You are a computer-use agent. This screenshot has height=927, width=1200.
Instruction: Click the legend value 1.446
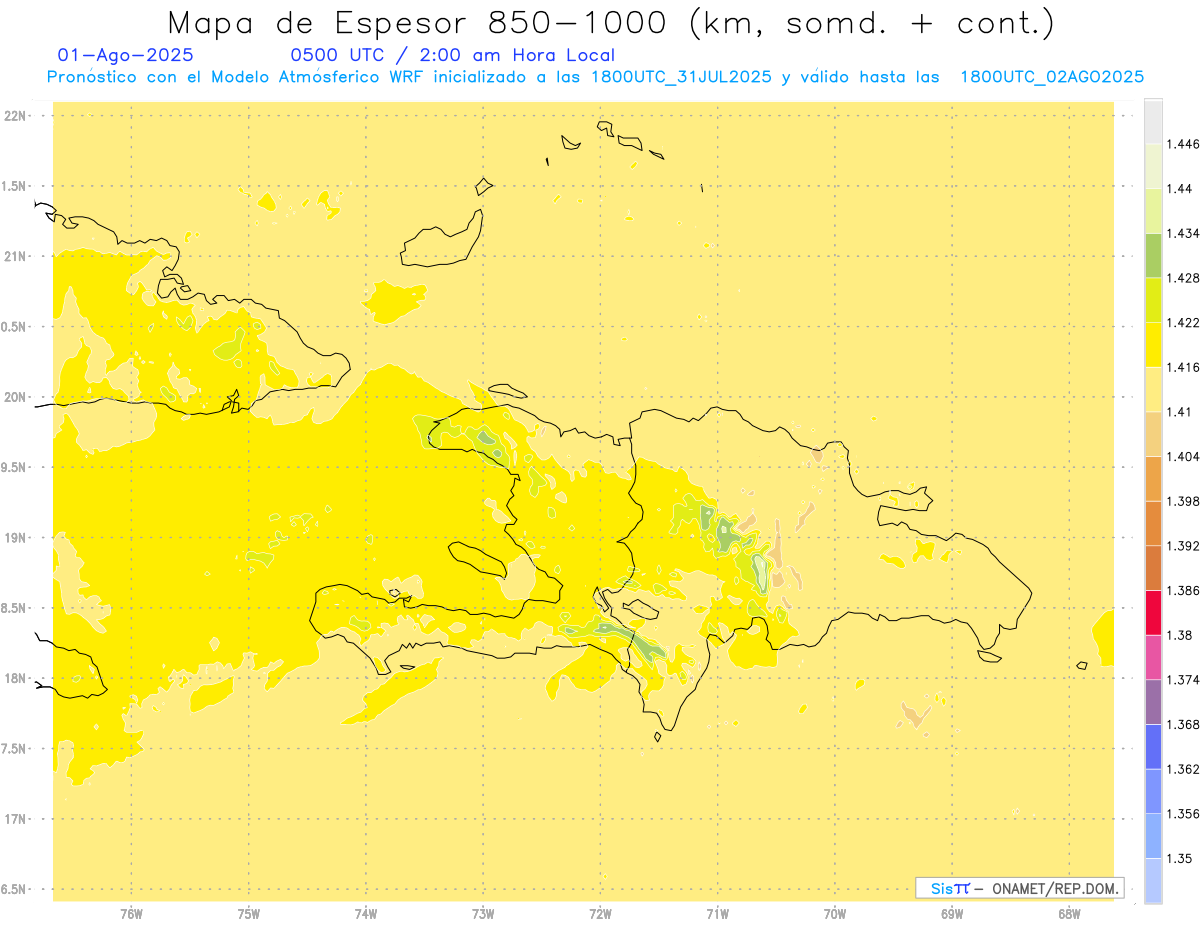click(x=1184, y=144)
